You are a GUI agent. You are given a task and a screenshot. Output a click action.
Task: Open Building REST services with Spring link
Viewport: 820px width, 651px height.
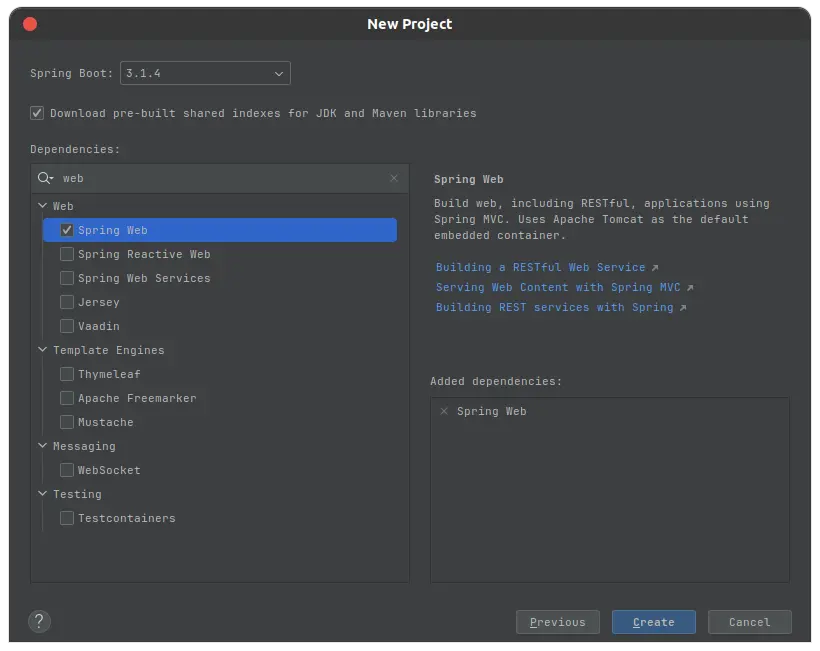tap(554, 307)
